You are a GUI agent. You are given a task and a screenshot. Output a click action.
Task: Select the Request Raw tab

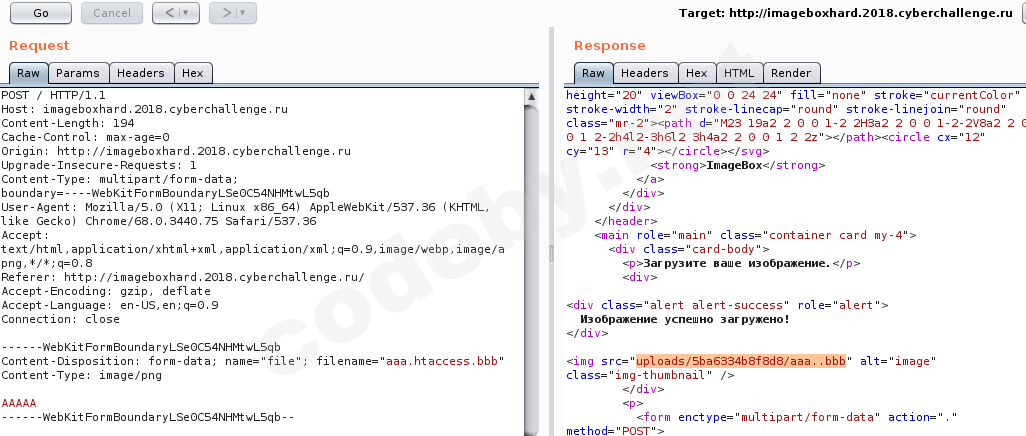[28, 73]
